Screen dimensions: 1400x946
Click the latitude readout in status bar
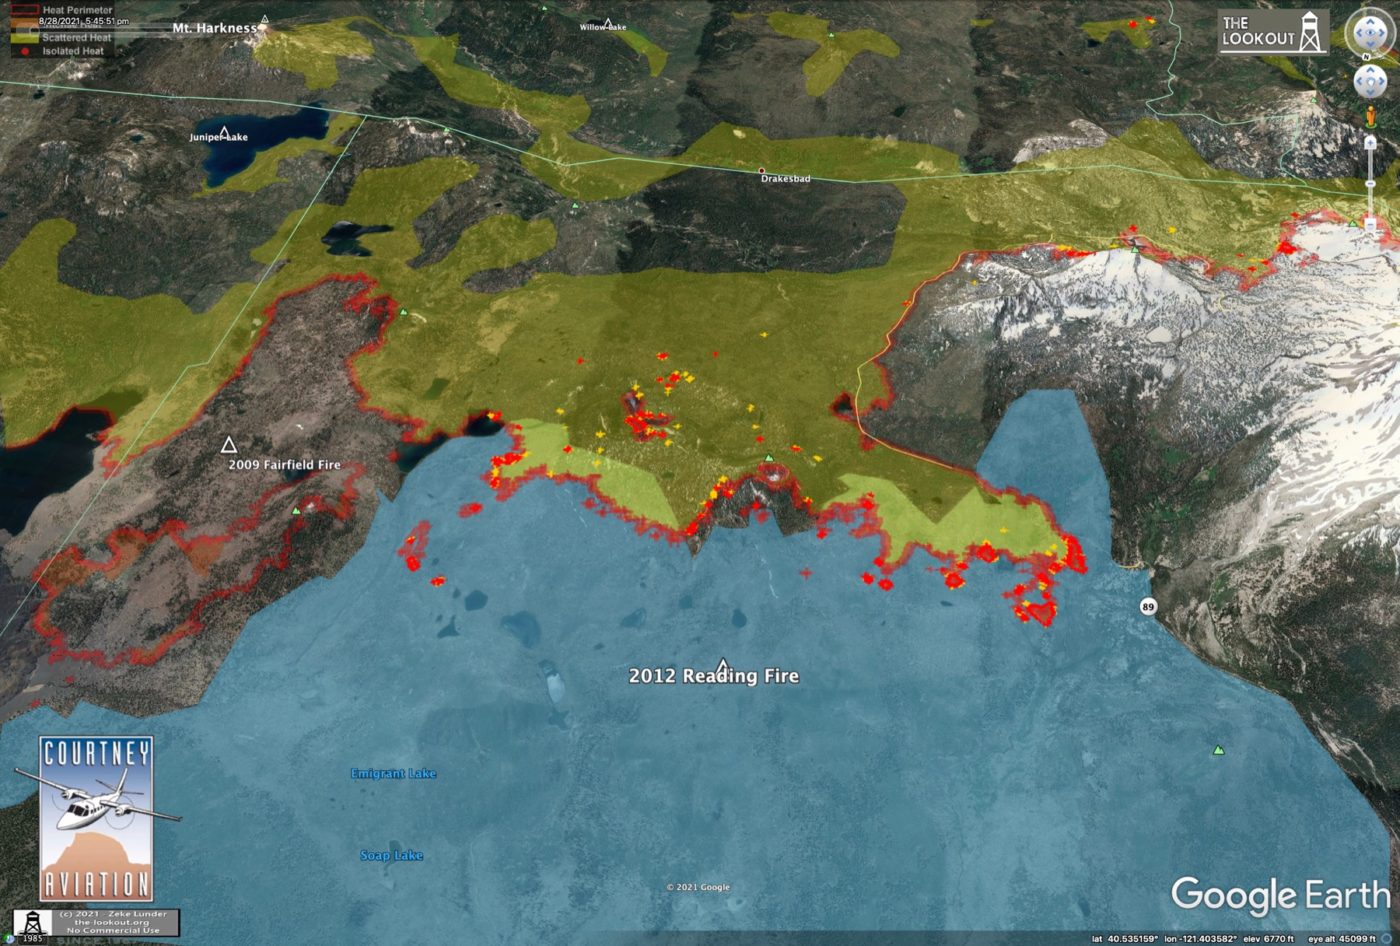pos(1127,939)
